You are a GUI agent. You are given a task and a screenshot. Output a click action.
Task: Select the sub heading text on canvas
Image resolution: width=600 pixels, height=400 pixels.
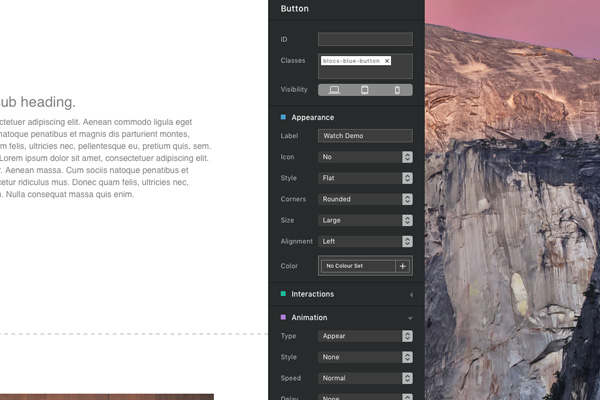click(x=38, y=102)
